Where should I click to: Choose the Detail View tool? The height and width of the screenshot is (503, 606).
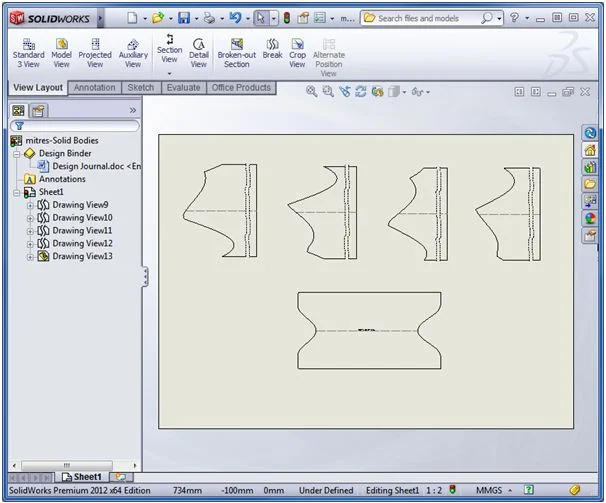(x=199, y=53)
